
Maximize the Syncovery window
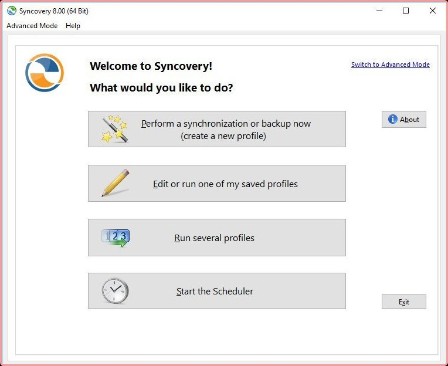pyautogui.click(x=406, y=11)
